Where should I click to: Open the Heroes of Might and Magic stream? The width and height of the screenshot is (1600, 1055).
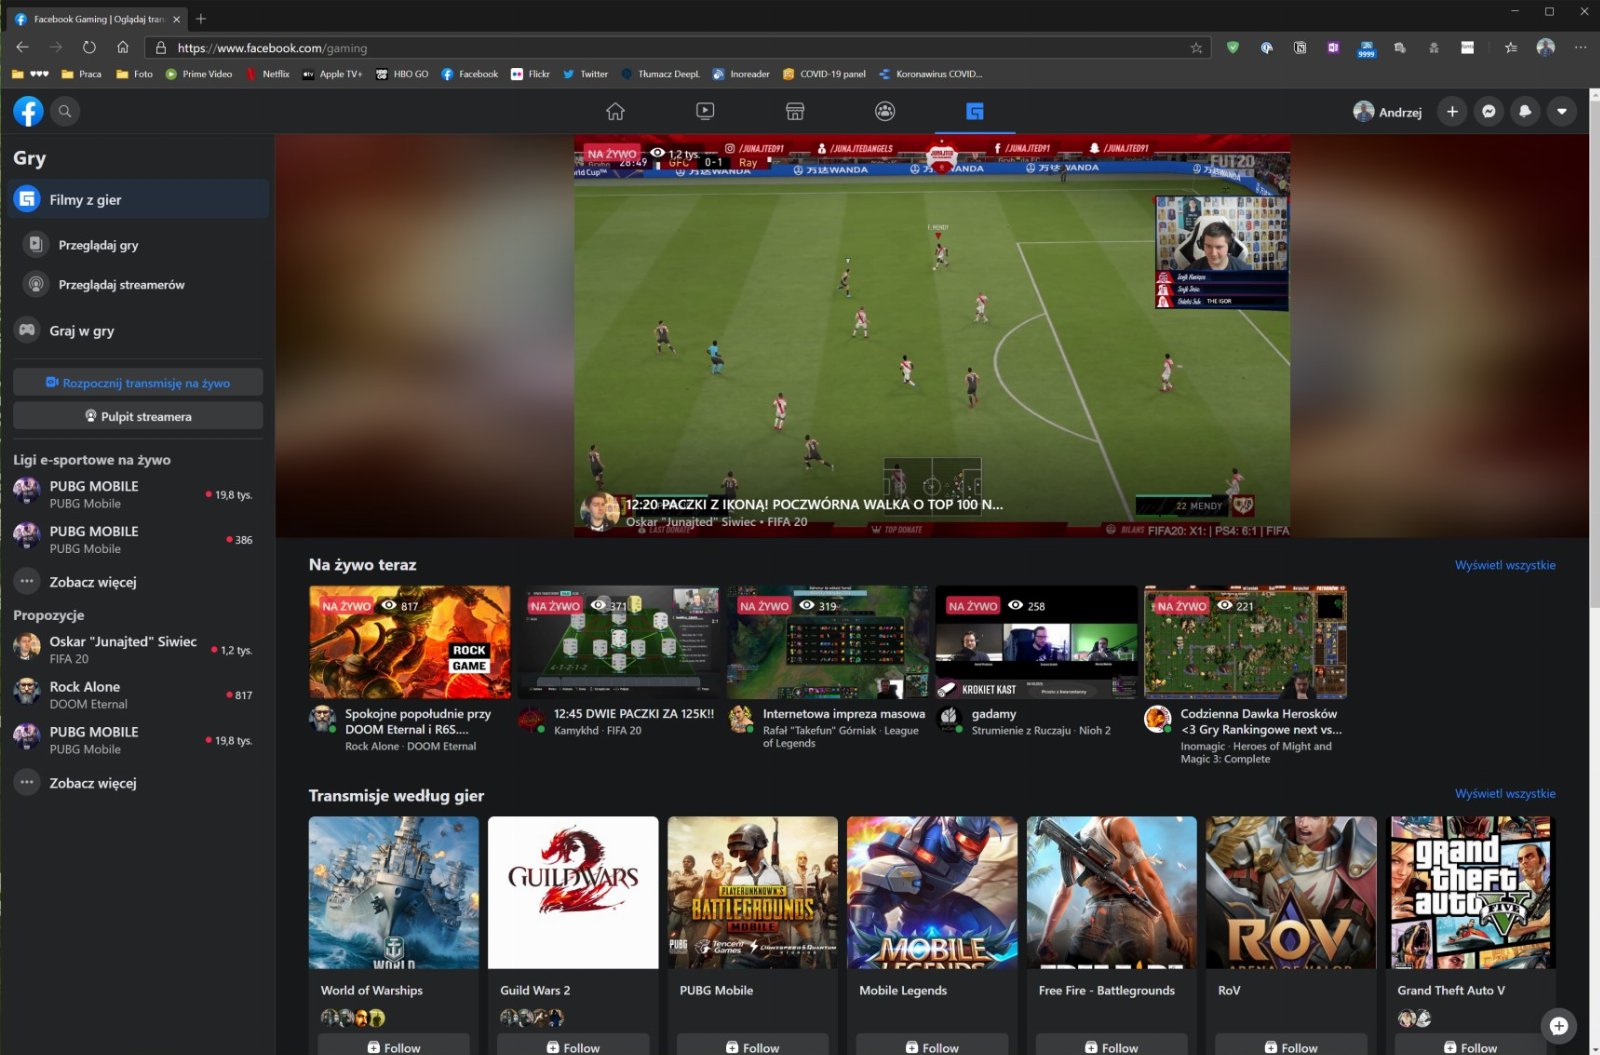click(x=1245, y=642)
